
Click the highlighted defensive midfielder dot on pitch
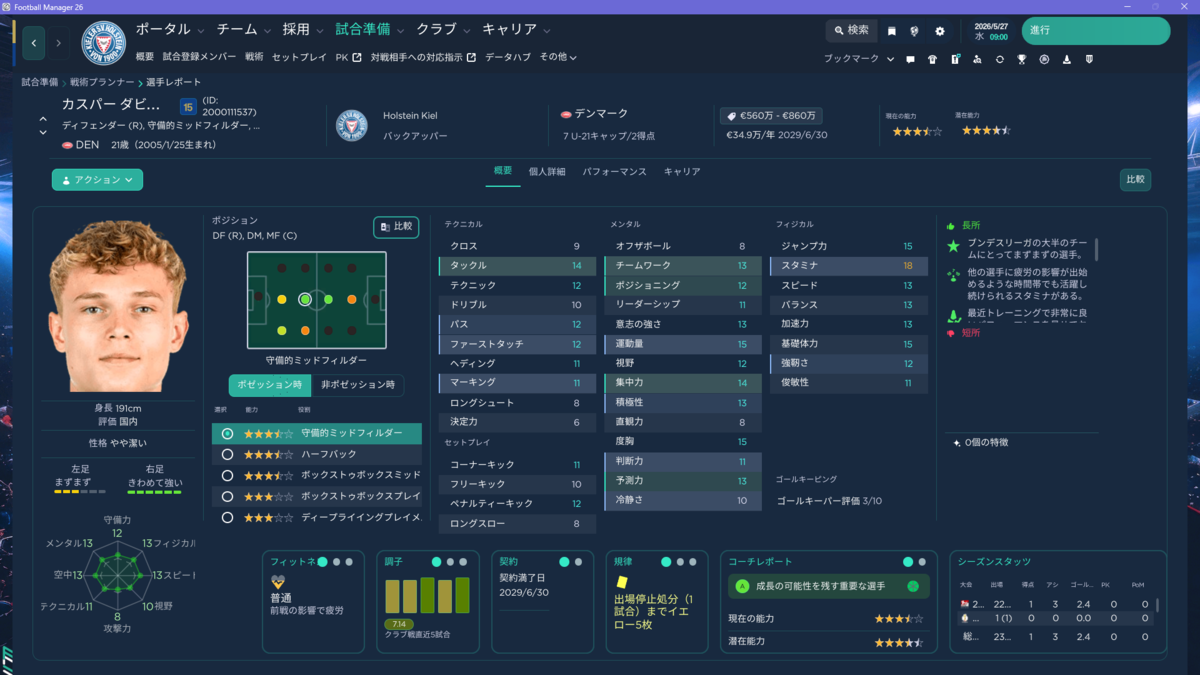(305, 299)
